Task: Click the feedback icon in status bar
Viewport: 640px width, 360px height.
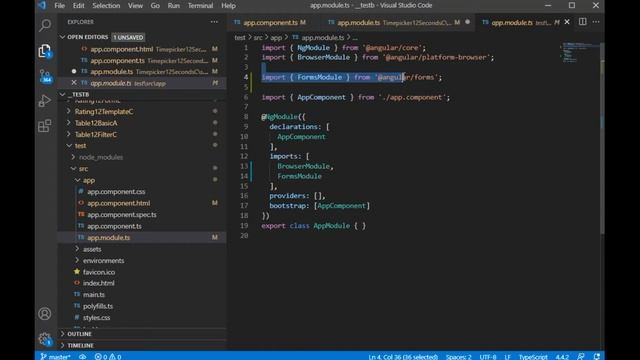Action: [581, 356]
